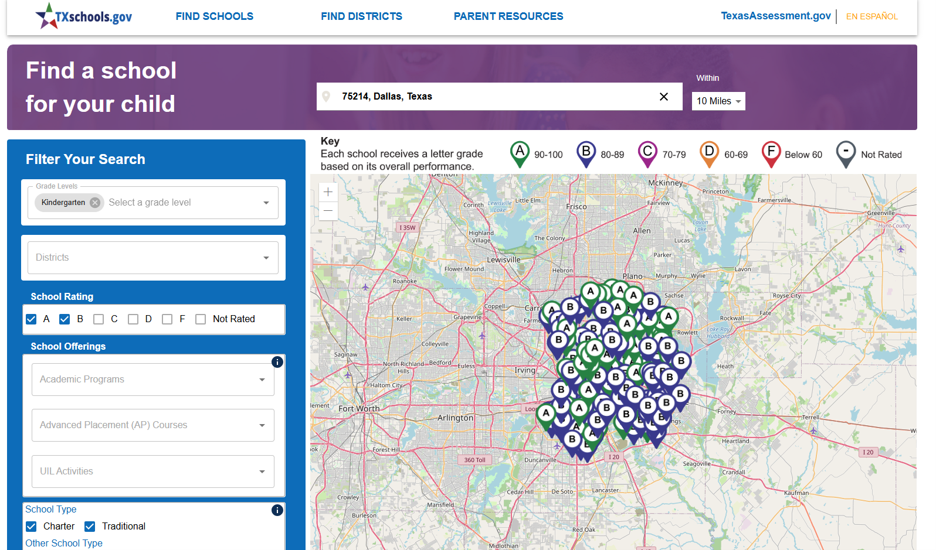Clear the location search with X icon
This screenshot has width=936, height=550.
[x=663, y=97]
